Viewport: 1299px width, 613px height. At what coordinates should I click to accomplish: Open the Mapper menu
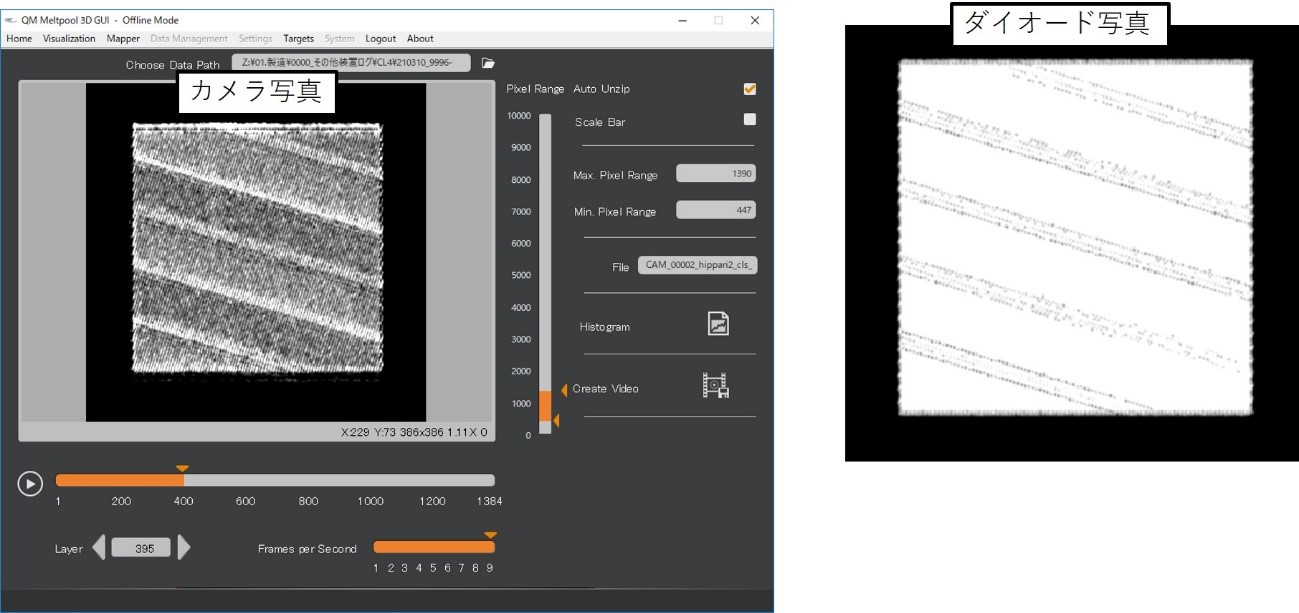pyautogui.click(x=123, y=39)
